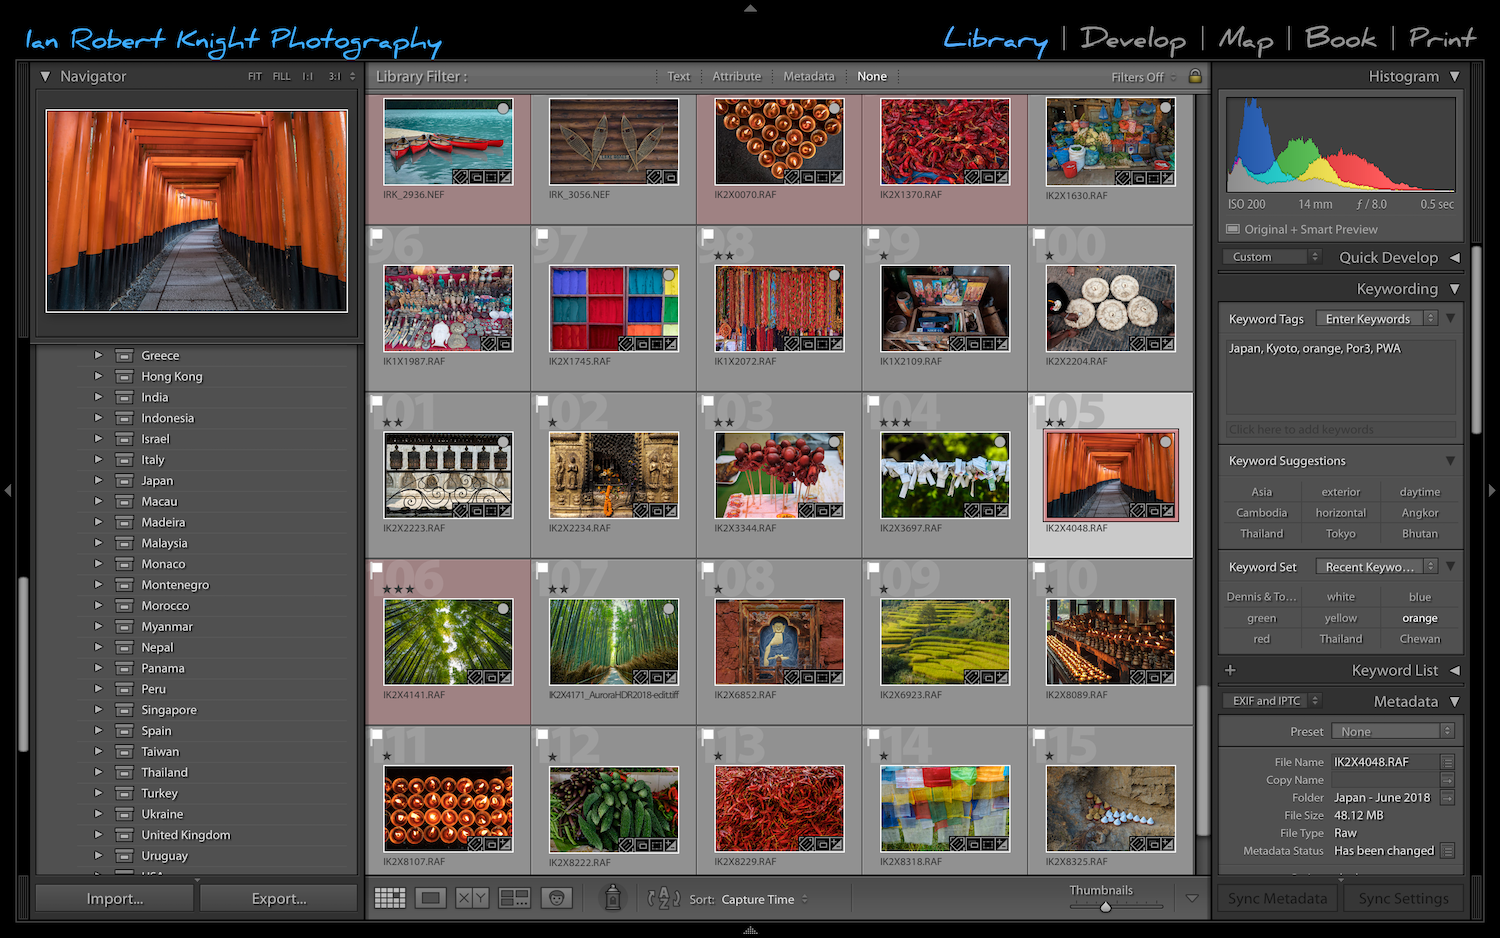Open Survey view icon
Image resolution: width=1500 pixels, height=938 pixels.
(x=514, y=898)
